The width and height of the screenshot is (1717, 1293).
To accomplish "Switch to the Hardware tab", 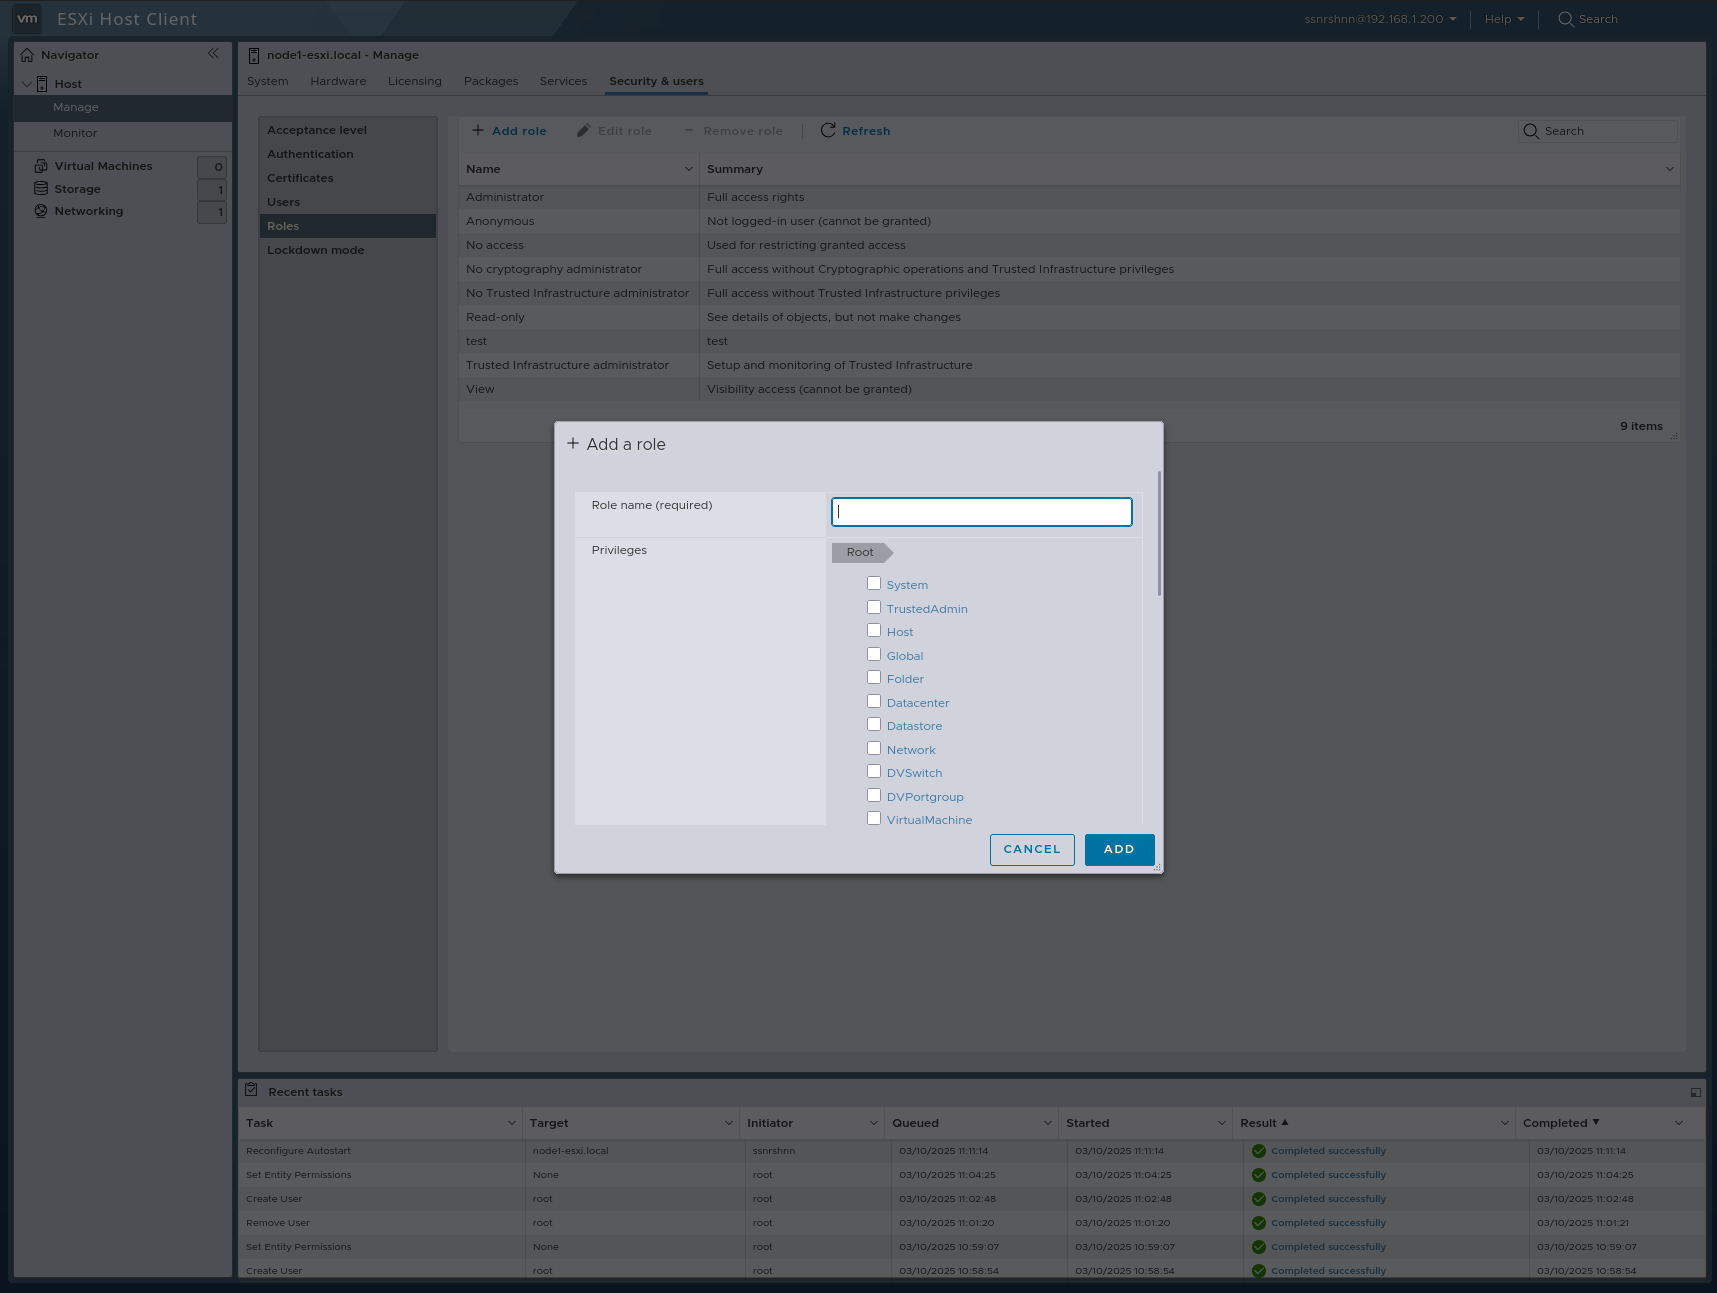I will (x=337, y=81).
